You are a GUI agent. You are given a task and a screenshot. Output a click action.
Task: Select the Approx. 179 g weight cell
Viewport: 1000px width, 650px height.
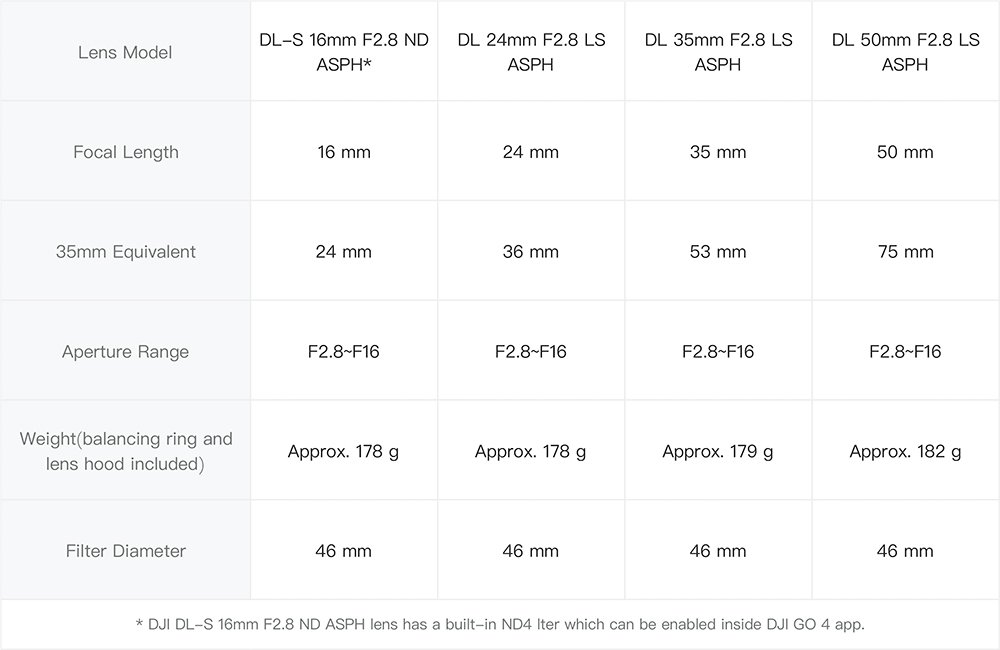point(718,452)
